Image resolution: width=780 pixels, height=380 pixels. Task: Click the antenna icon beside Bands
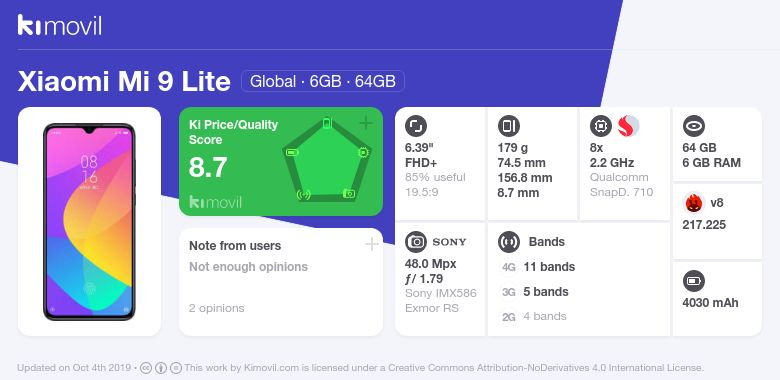[x=508, y=242]
